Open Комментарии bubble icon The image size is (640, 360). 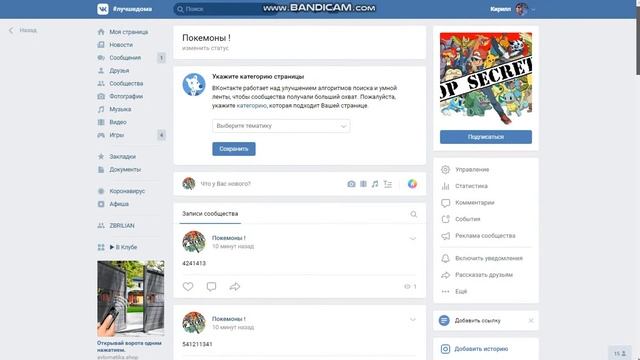pyautogui.click(x=445, y=203)
